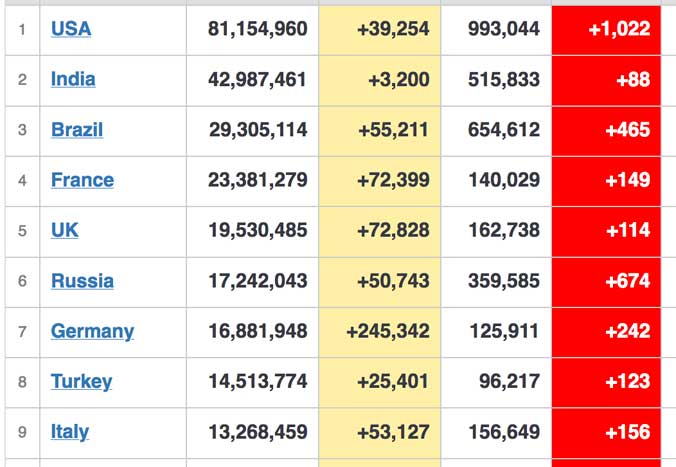Open the Italy country link
This screenshot has width=676, height=467.
pos(70,432)
